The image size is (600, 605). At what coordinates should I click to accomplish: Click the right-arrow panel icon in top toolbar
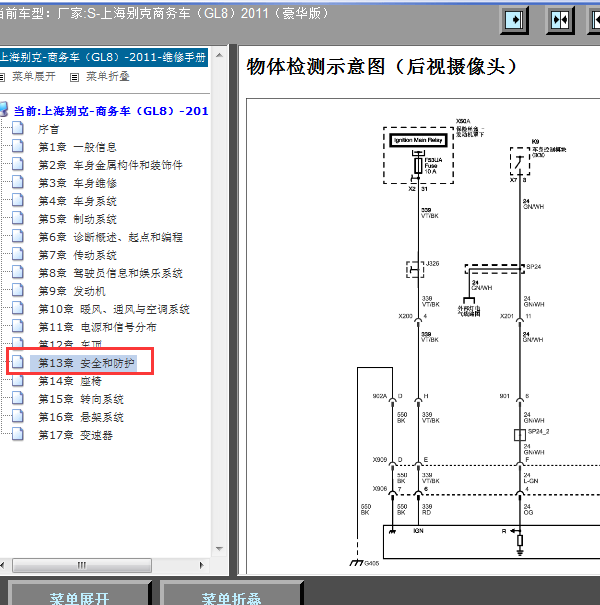tap(514, 20)
